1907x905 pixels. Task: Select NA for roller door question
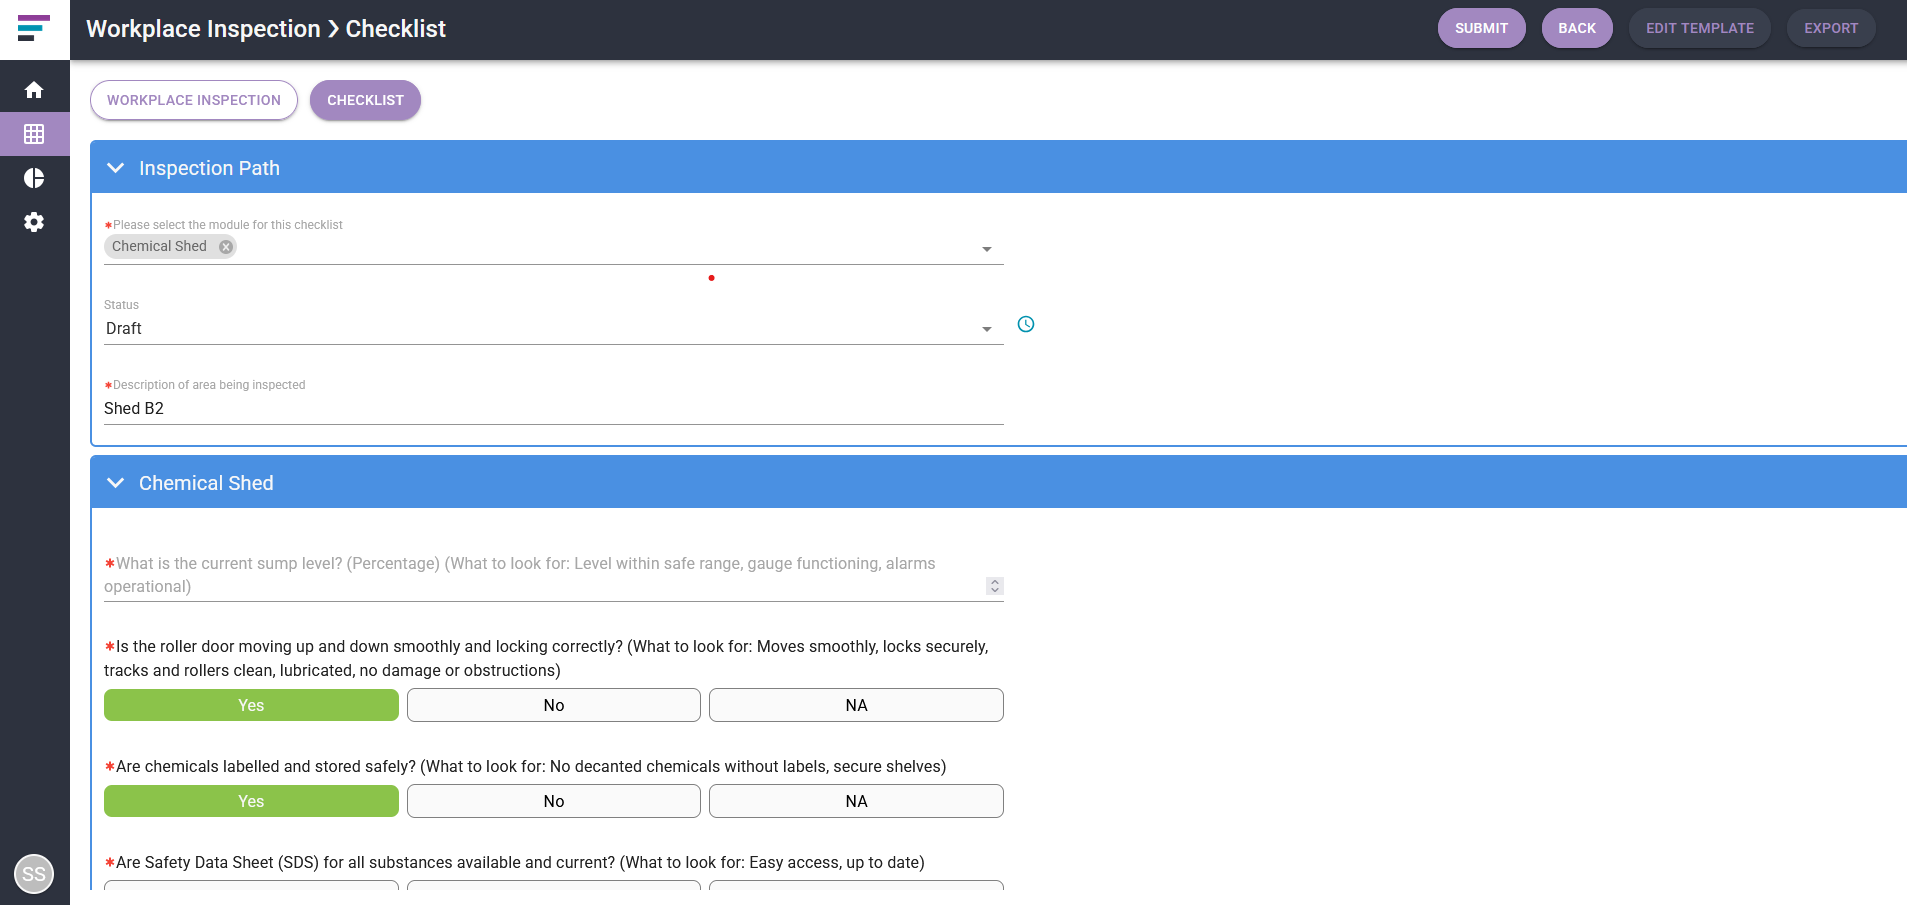[856, 705]
